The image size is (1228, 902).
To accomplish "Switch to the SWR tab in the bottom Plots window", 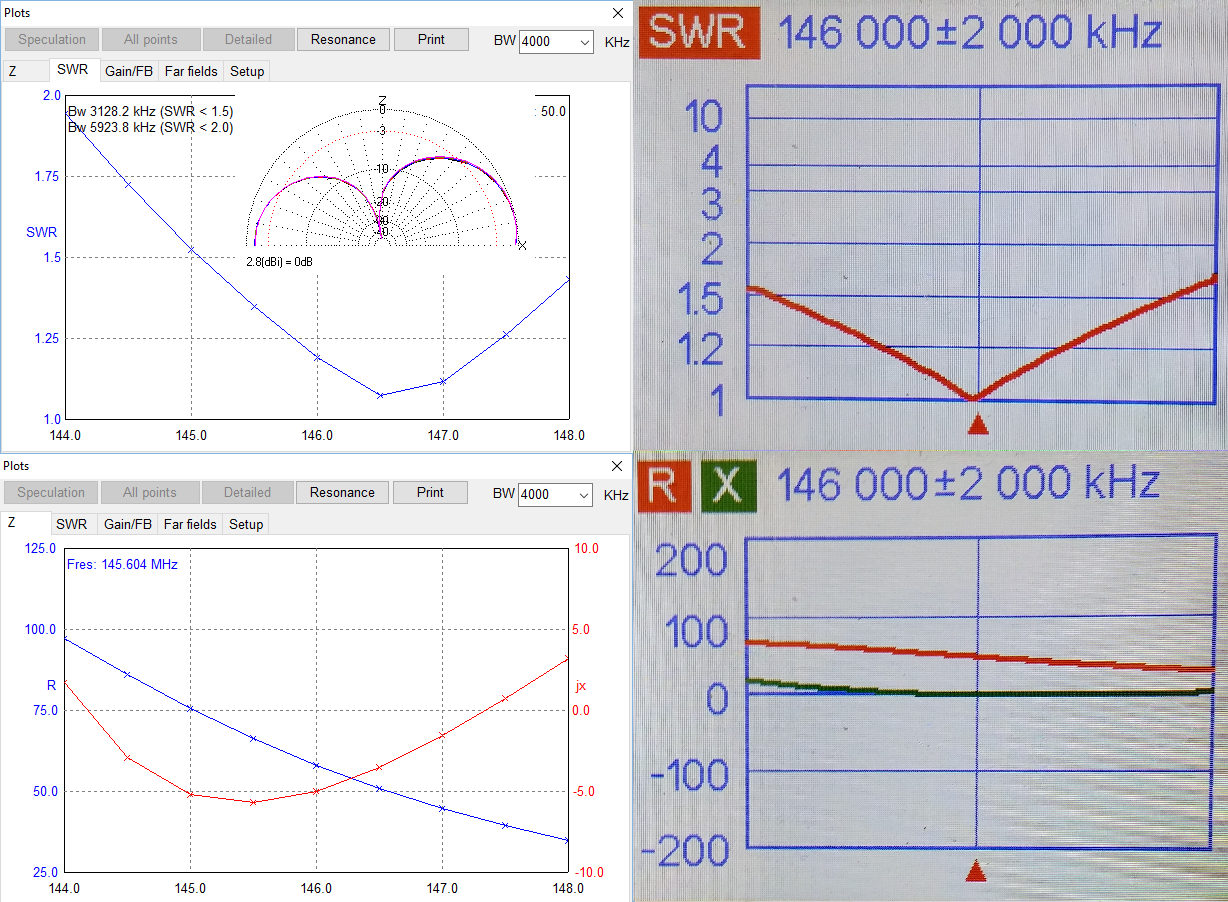I will [x=71, y=524].
